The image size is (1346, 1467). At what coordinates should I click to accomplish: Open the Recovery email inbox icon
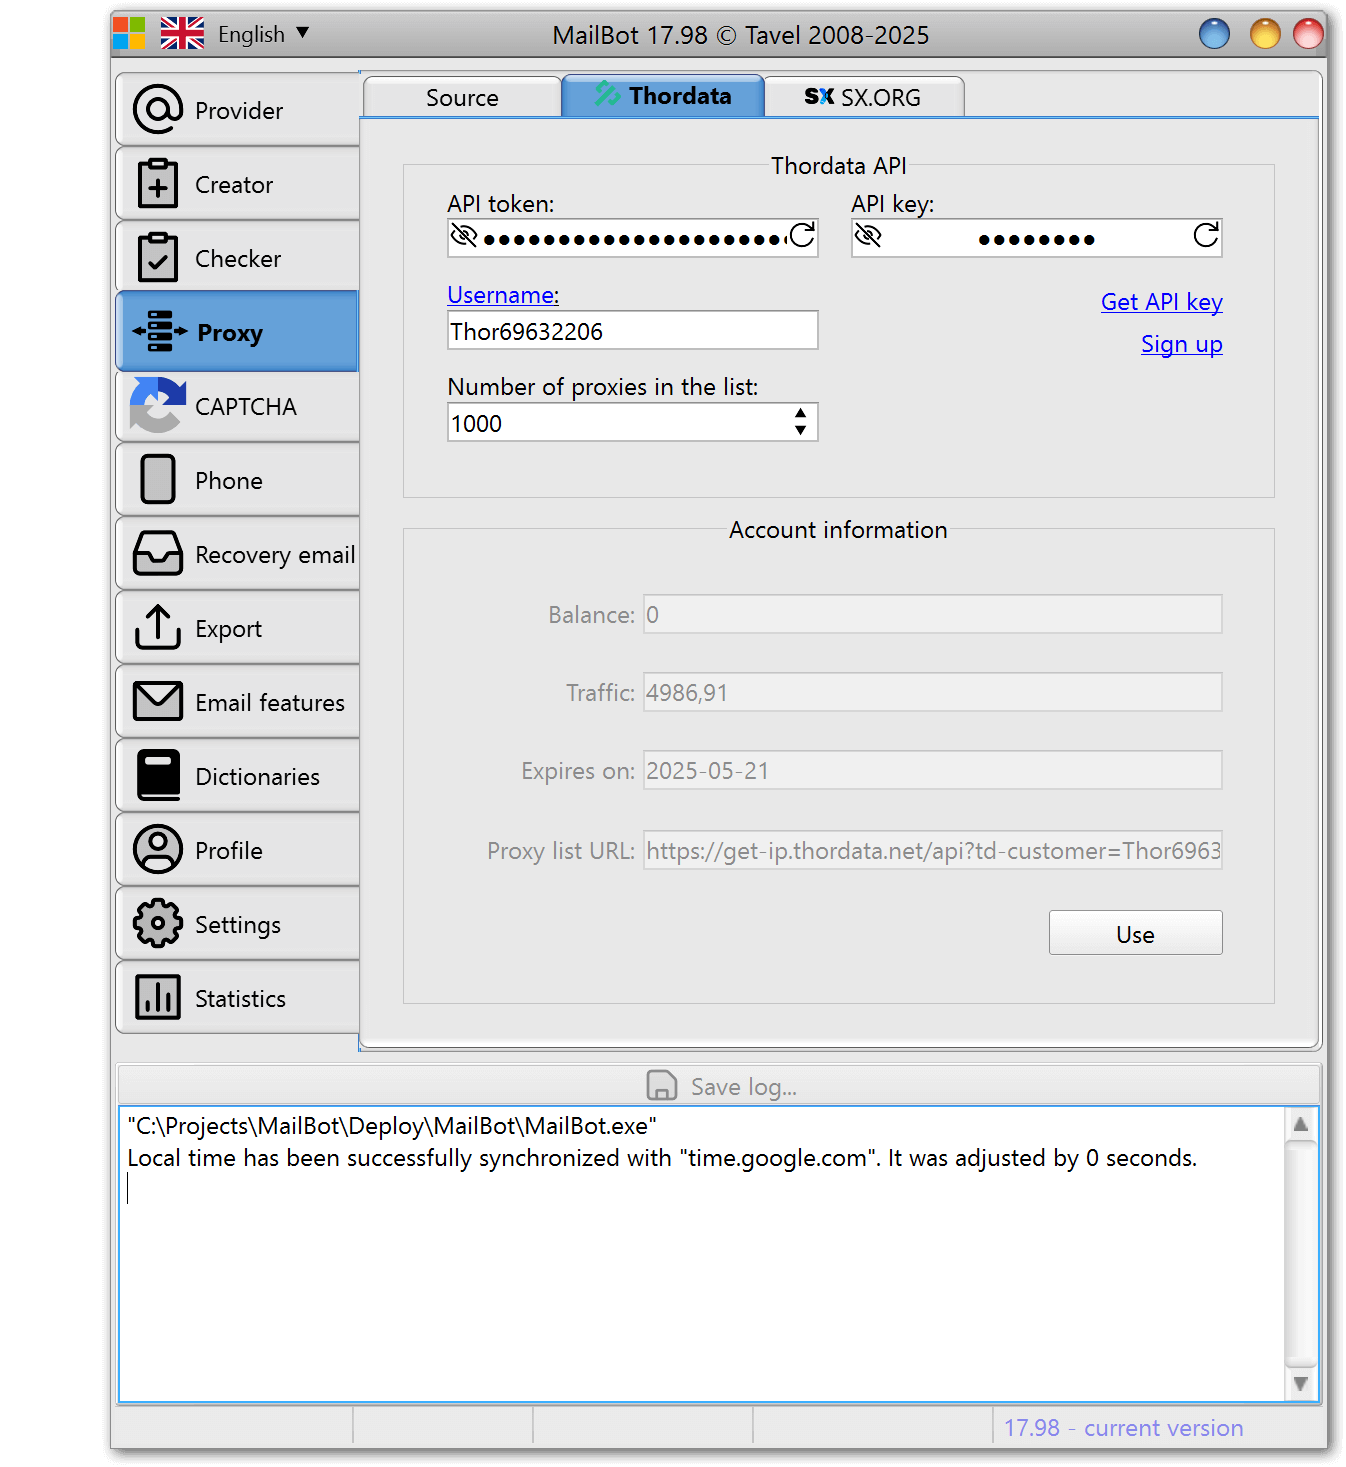point(158,553)
